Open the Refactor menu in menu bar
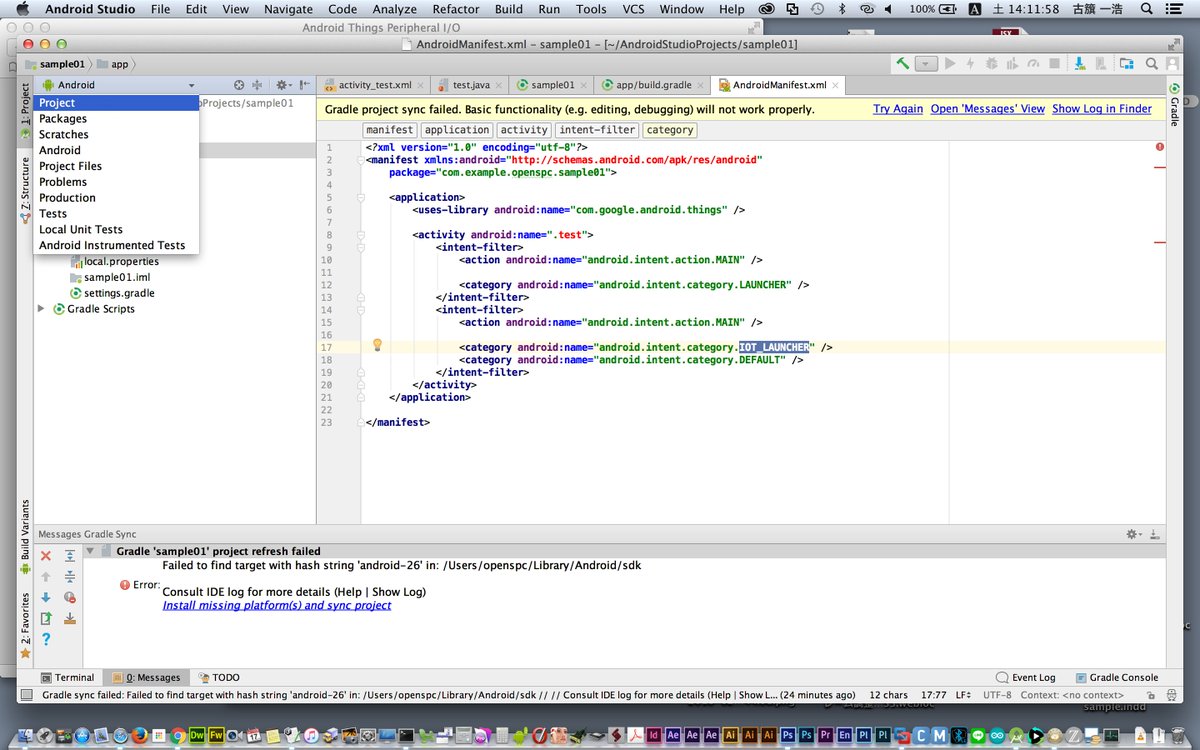The height and width of the screenshot is (750, 1200). 455,9
